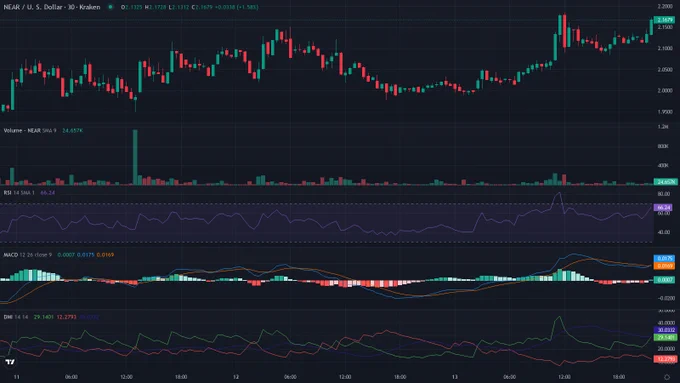
Task: Click the 2.0000 price axis tick
Action: pyautogui.click(x=665, y=91)
